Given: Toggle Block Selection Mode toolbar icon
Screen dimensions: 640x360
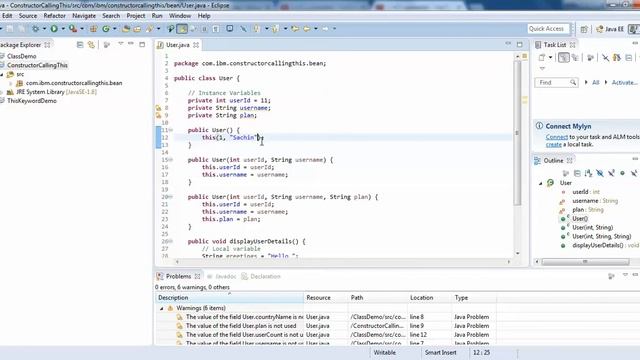Looking at the screenshot, I should pos(205,29).
